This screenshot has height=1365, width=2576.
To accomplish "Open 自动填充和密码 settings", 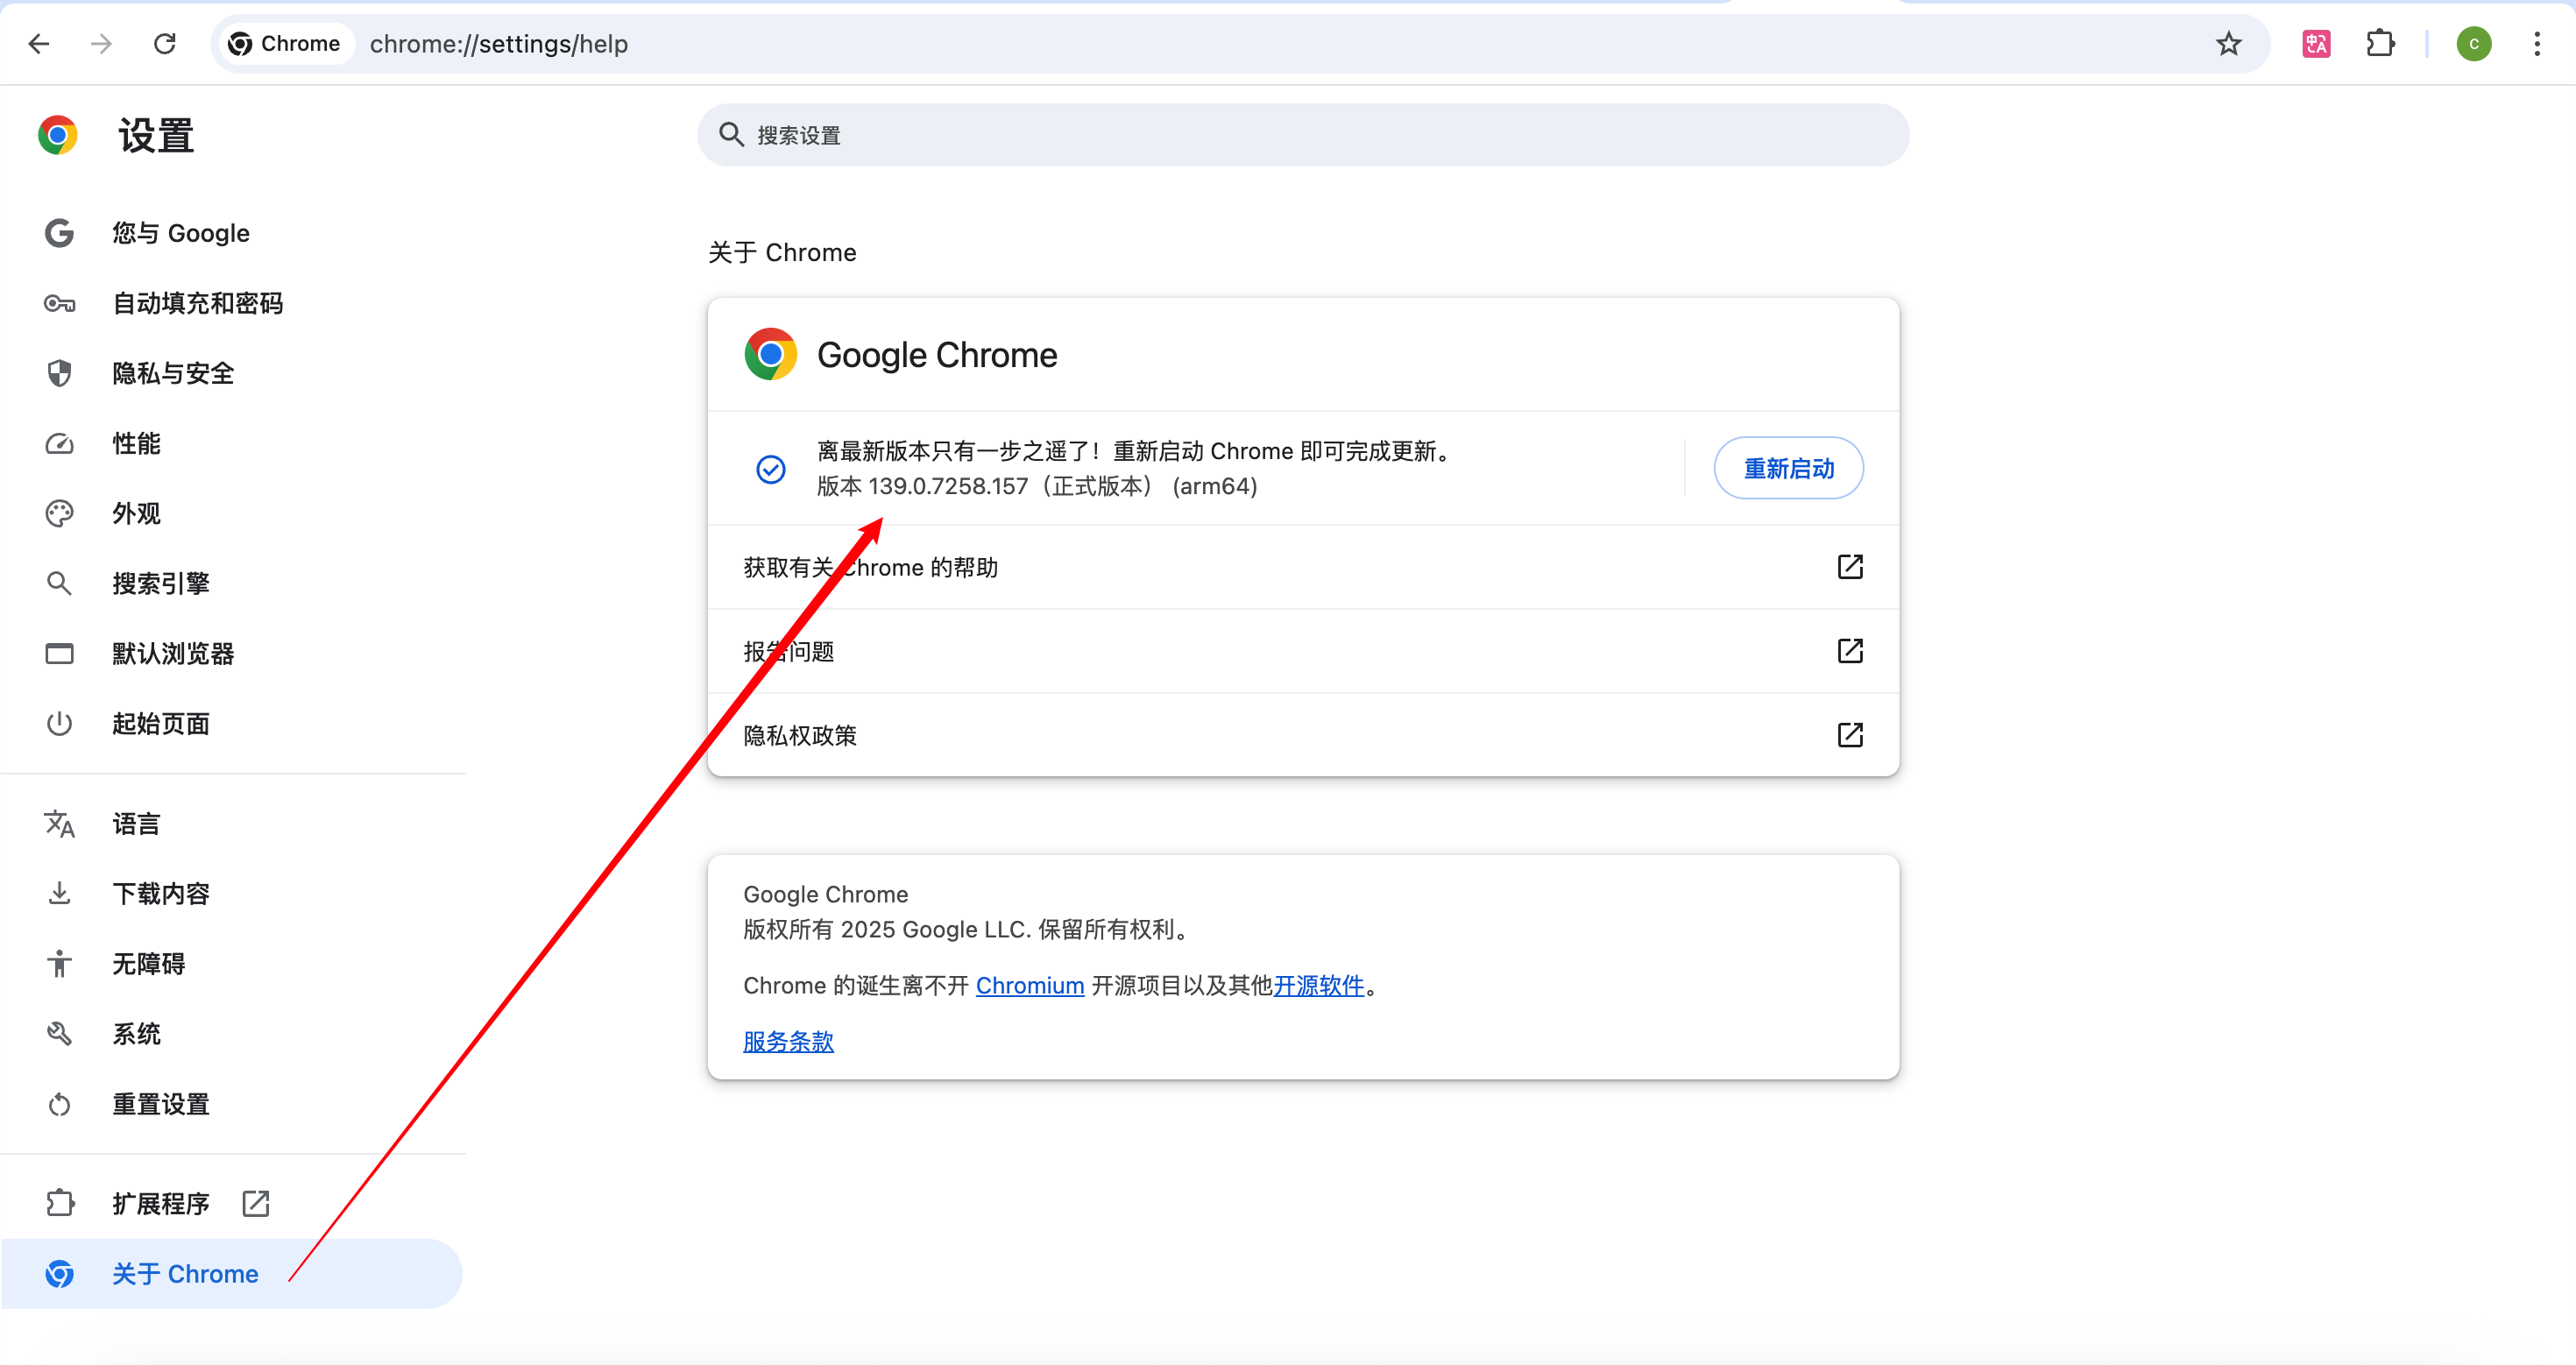I will tap(232, 303).
